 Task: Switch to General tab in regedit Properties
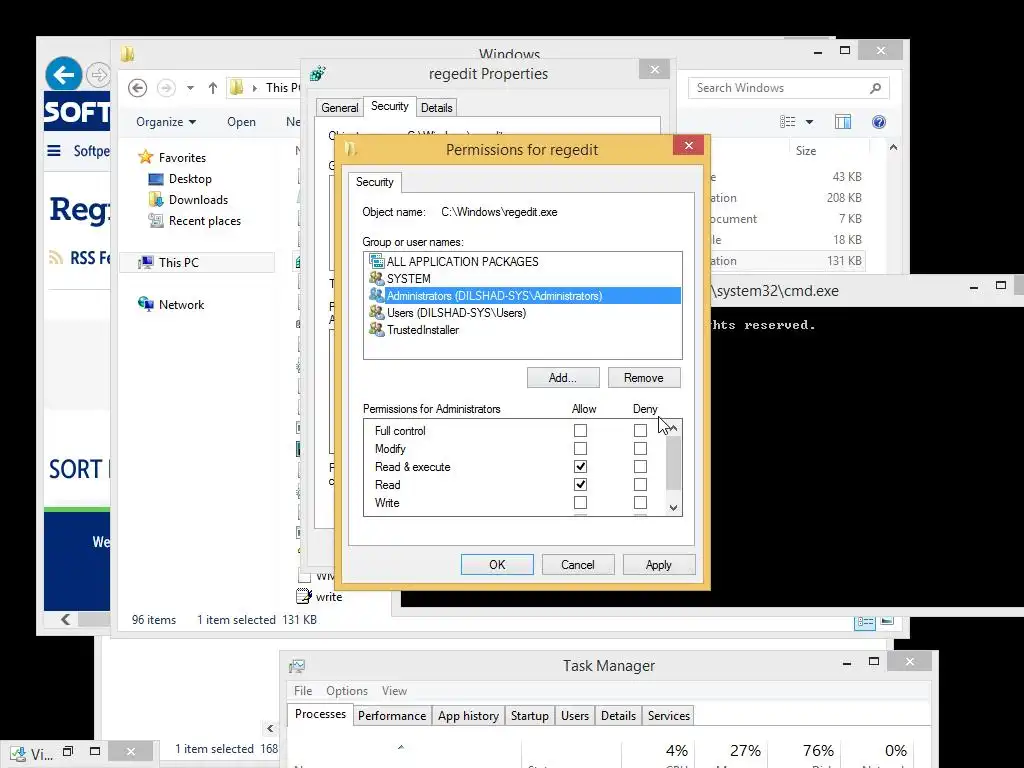[340, 108]
